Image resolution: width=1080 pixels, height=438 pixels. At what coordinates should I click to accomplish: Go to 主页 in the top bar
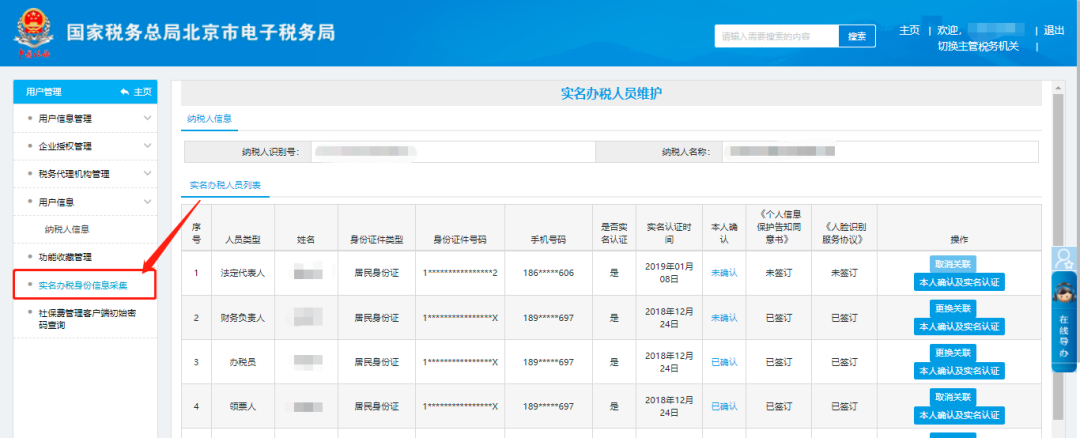909,30
